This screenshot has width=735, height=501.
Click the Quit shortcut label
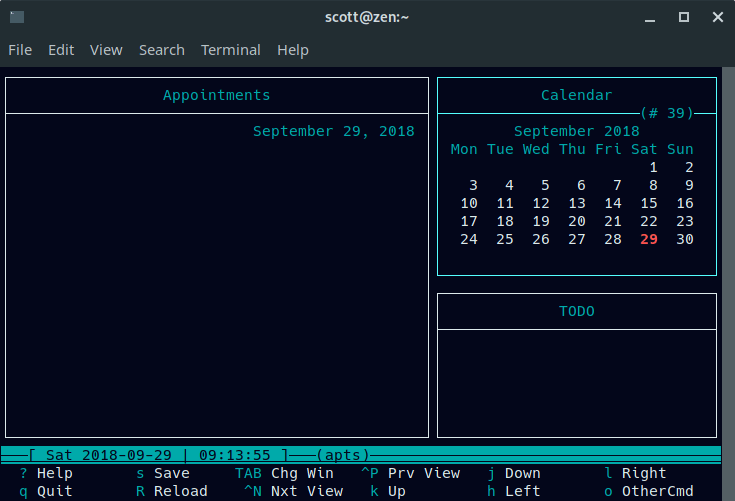click(x=54, y=491)
